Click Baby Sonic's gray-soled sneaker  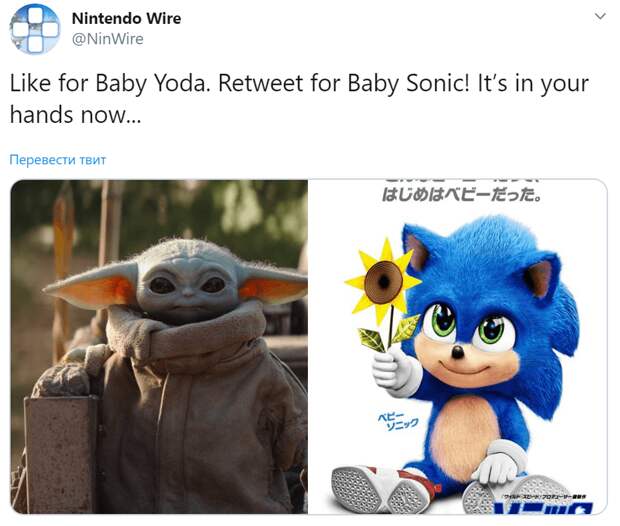380,490
